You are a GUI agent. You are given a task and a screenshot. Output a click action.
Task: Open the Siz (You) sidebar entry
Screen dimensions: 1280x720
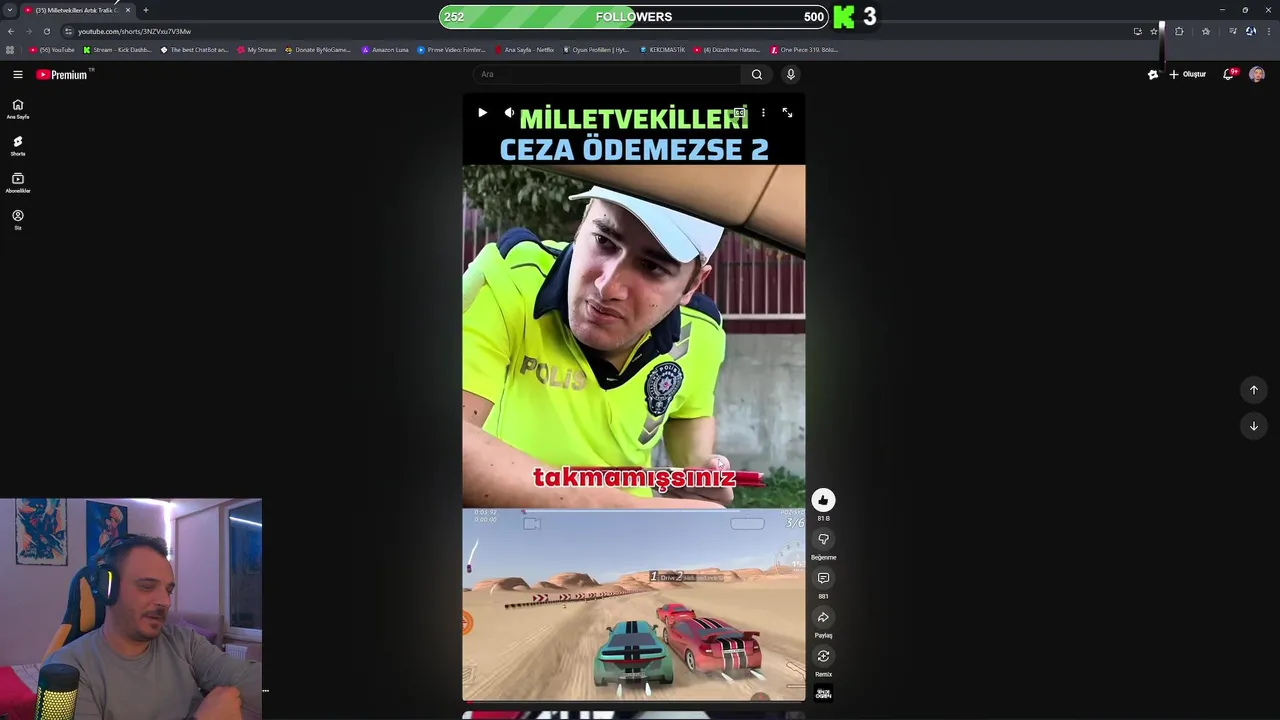18,220
